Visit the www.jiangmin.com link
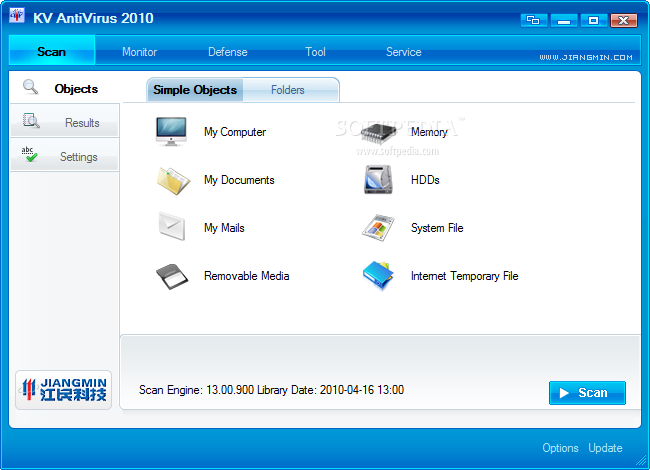650x470 pixels. click(x=586, y=57)
